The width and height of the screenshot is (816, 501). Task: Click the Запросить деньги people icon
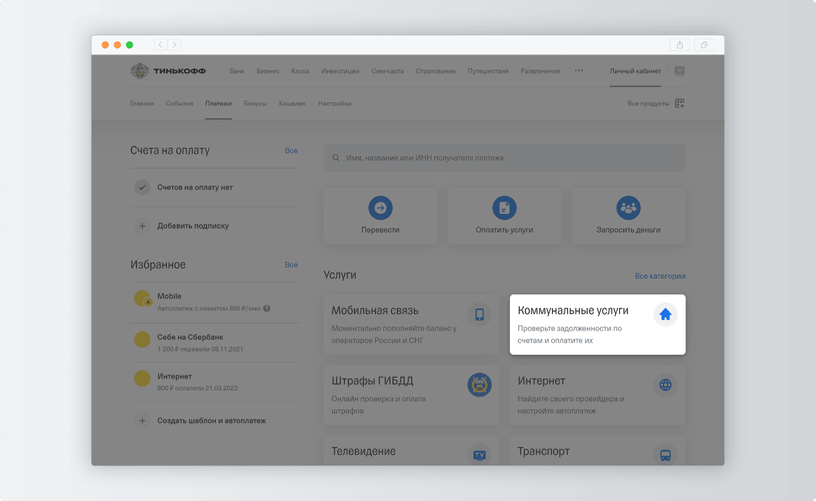(628, 208)
